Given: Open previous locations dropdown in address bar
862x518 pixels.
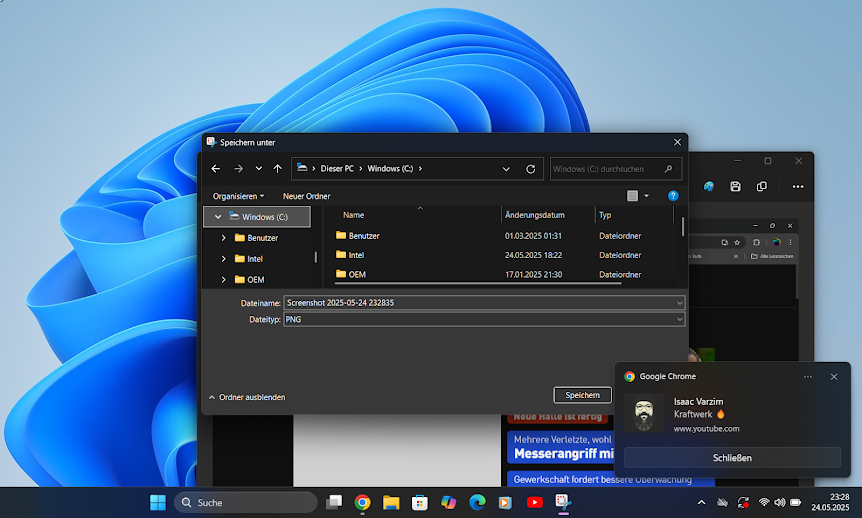Looking at the screenshot, I should click(506, 169).
